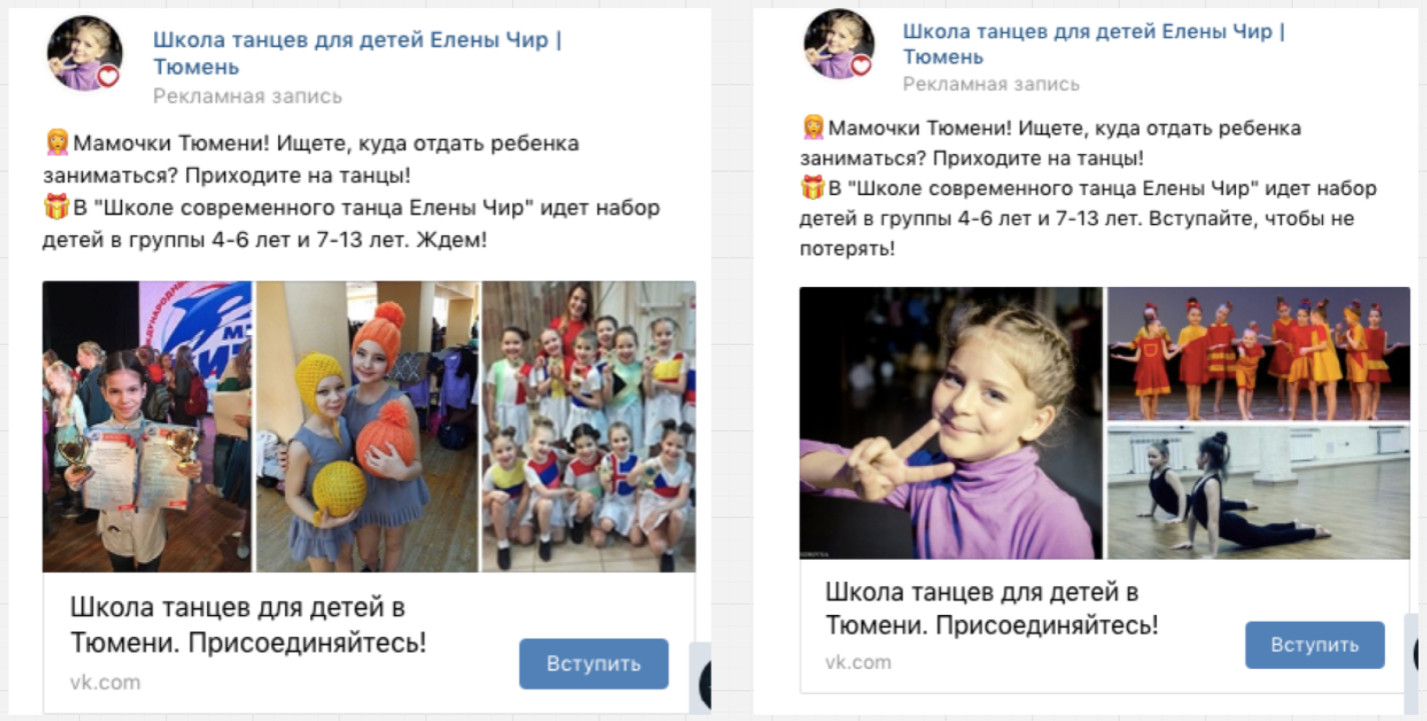The width and height of the screenshot is (1427, 721).
Task: Click the left ad's round profile avatar
Action: pos(84,53)
